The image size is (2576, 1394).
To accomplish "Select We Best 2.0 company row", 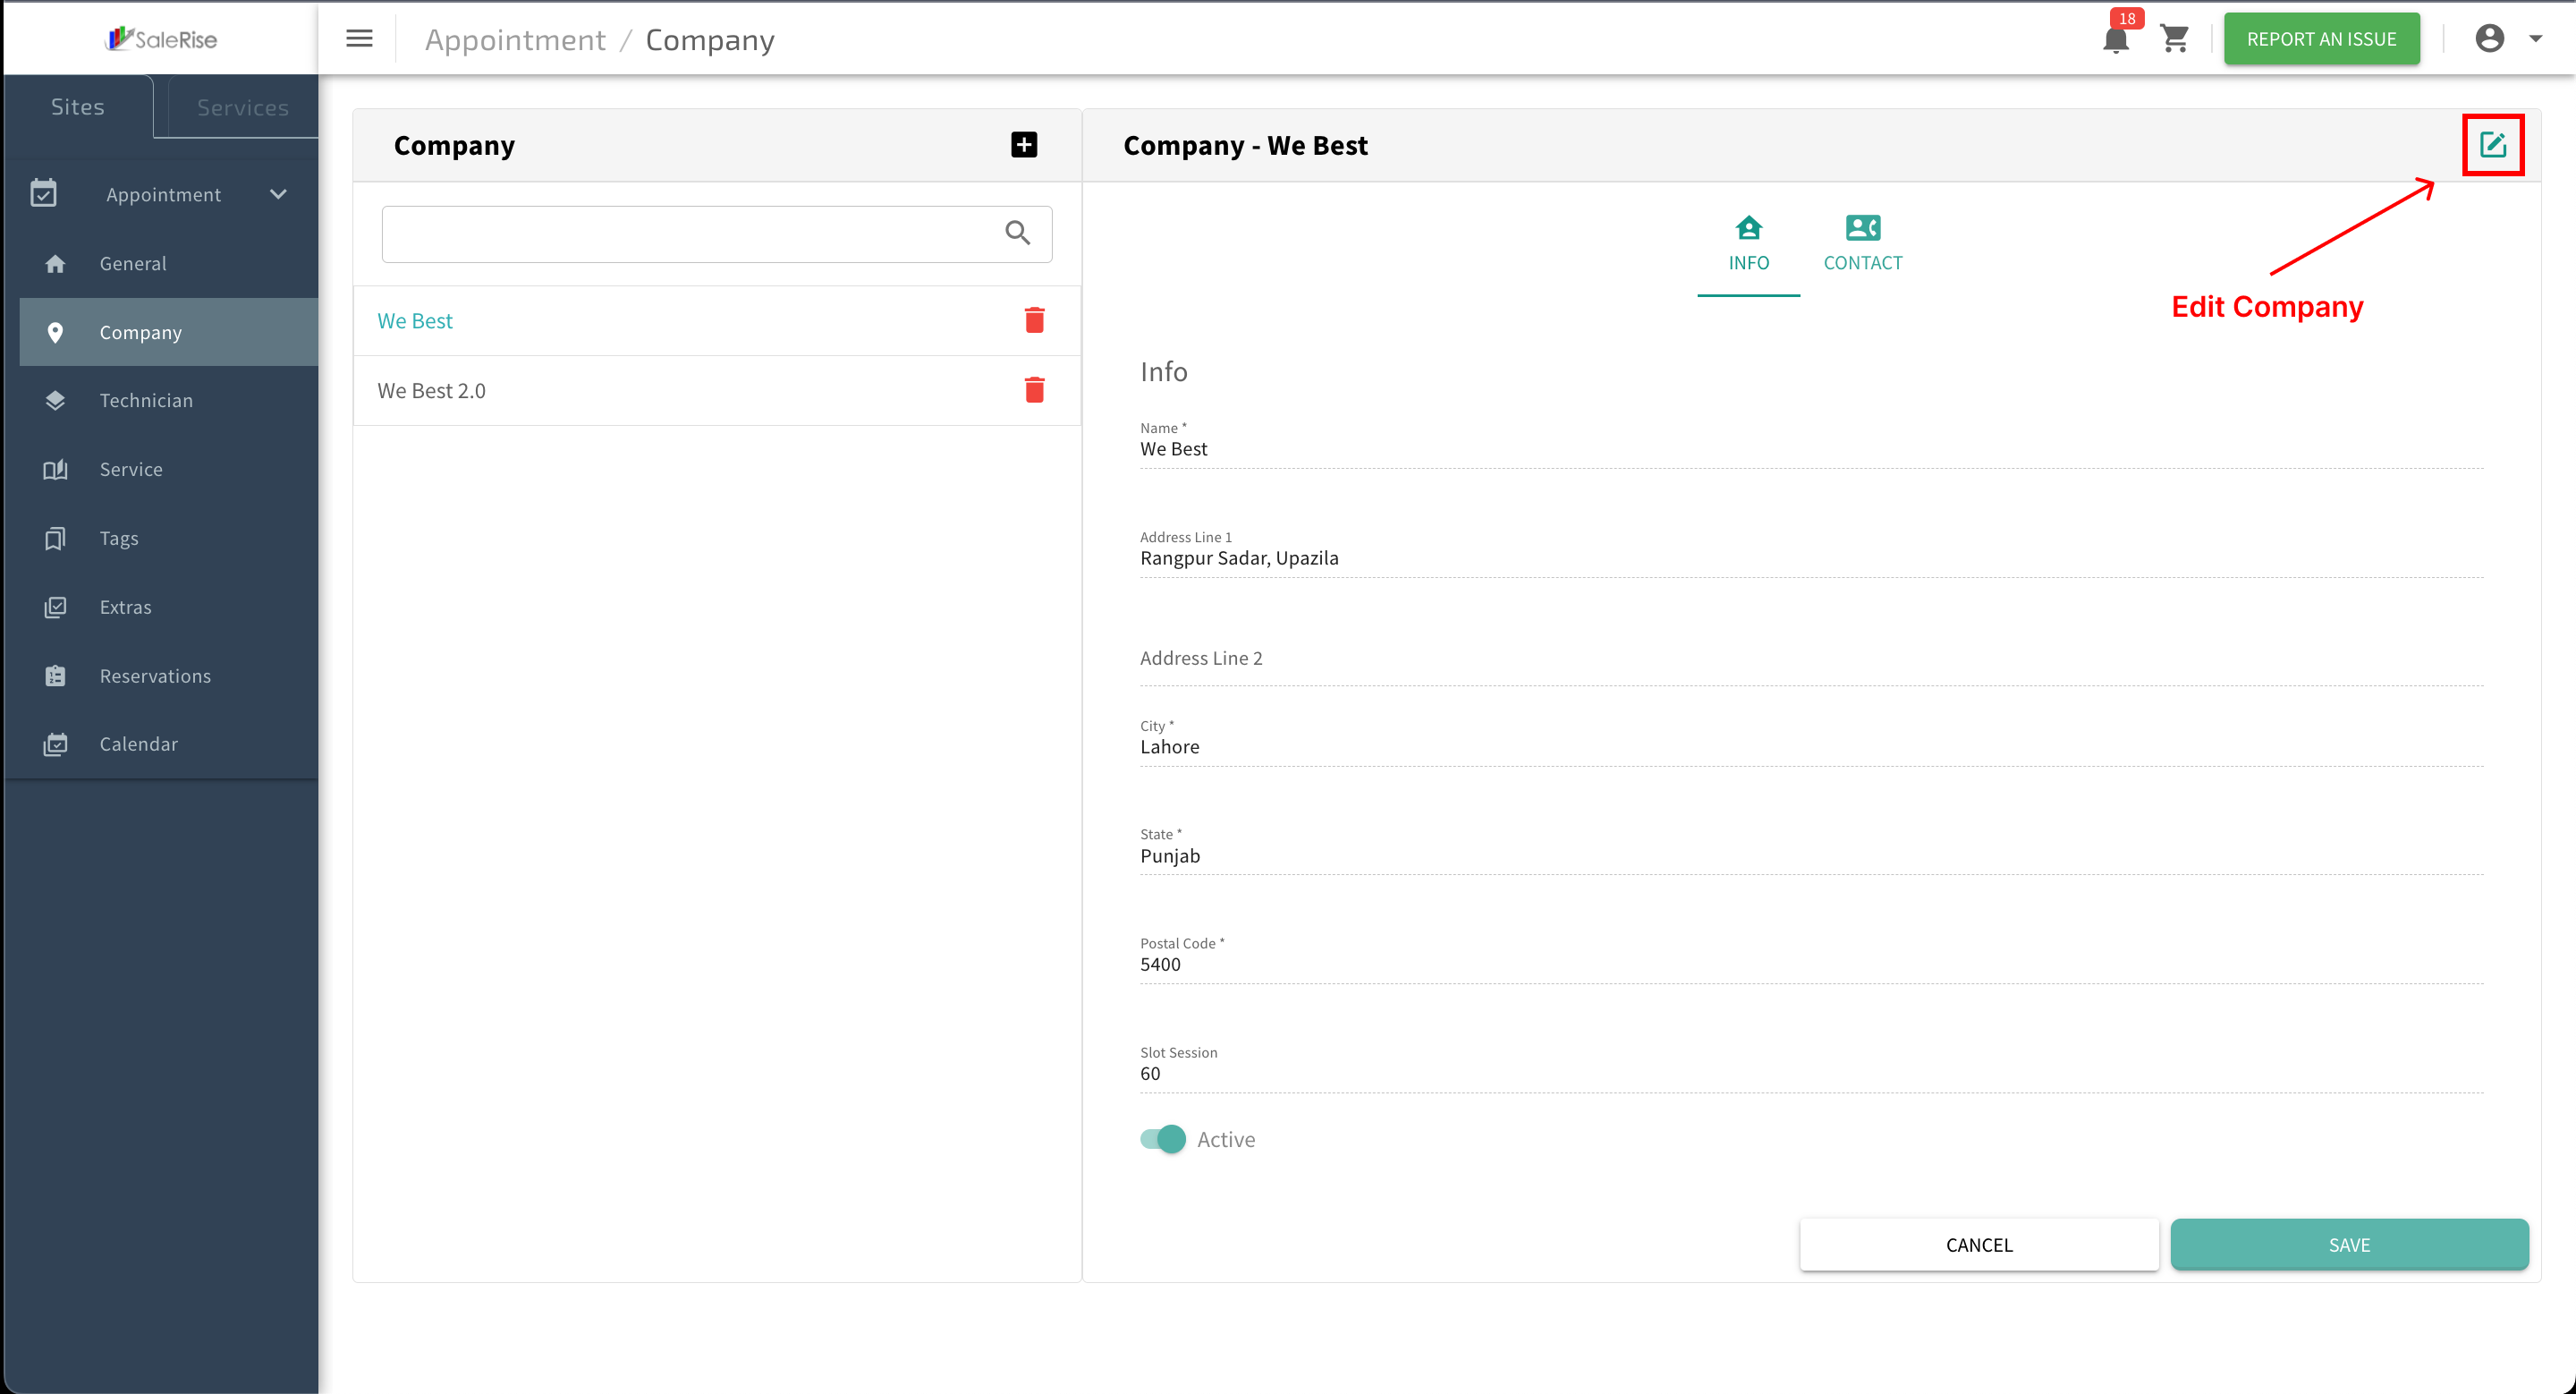I will 716,391.
